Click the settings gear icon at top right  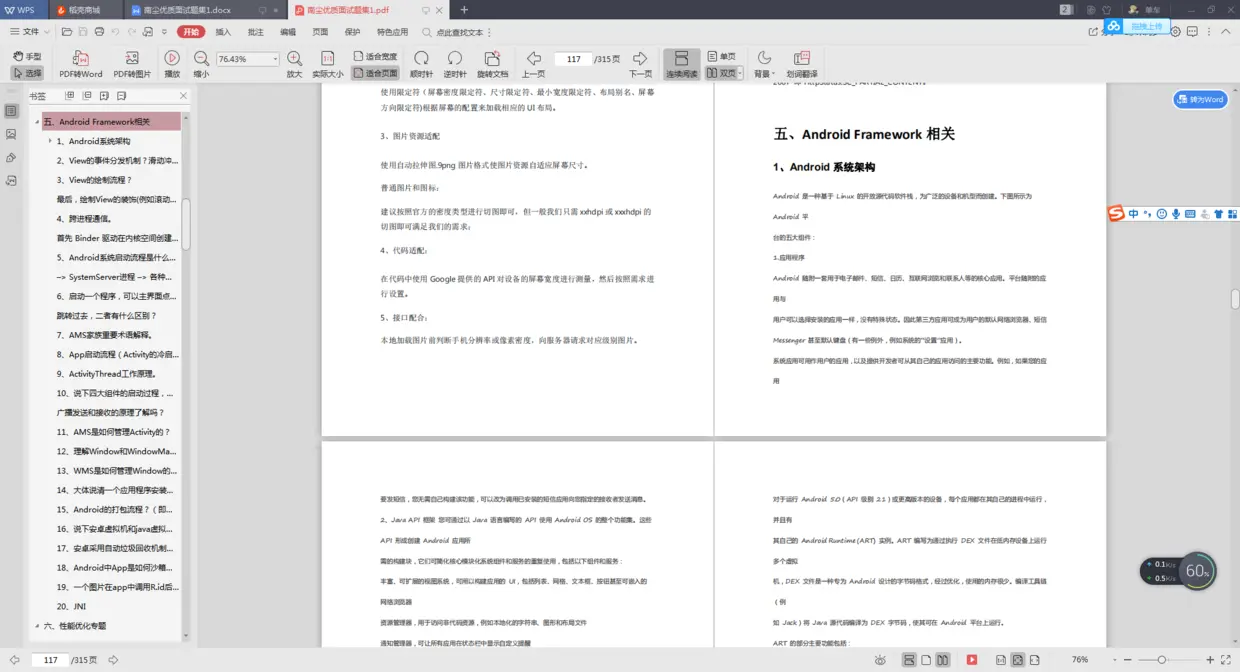coord(1176,32)
